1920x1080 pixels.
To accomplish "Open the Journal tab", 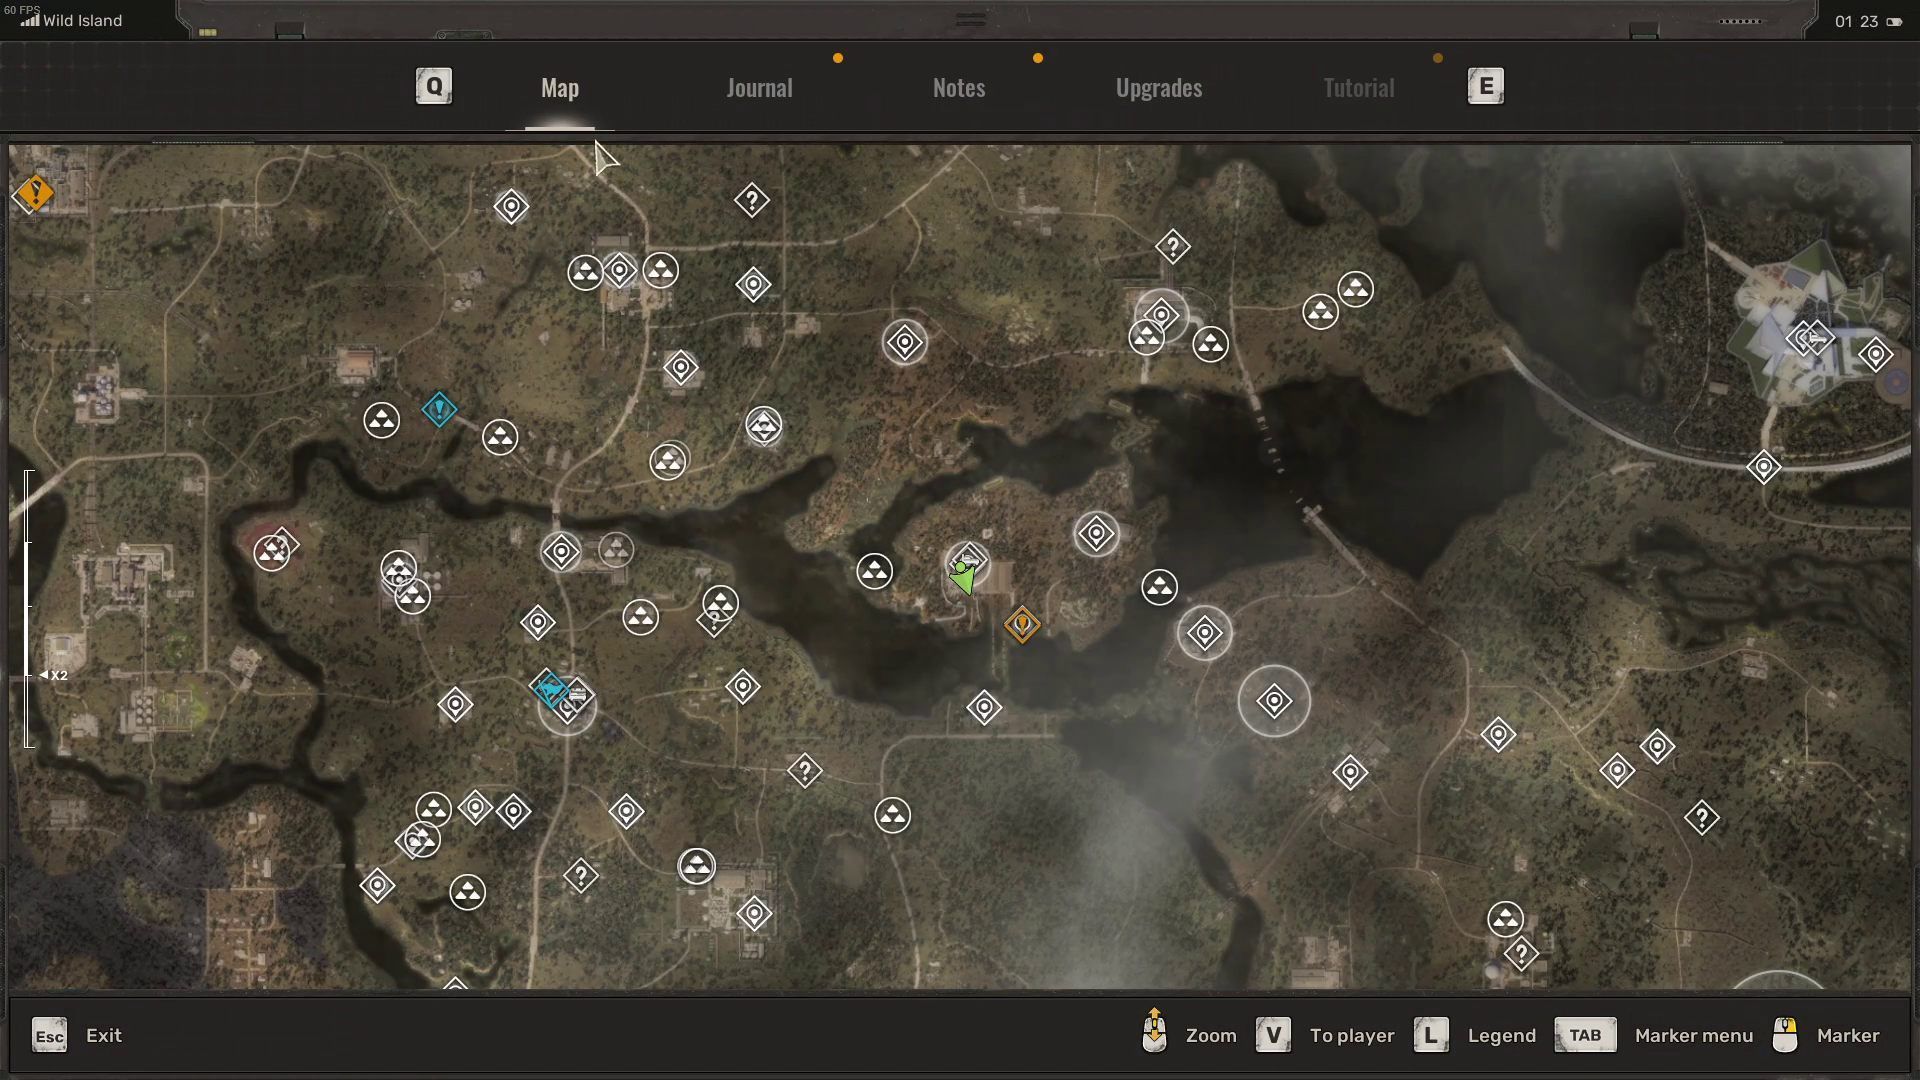I will coord(759,88).
